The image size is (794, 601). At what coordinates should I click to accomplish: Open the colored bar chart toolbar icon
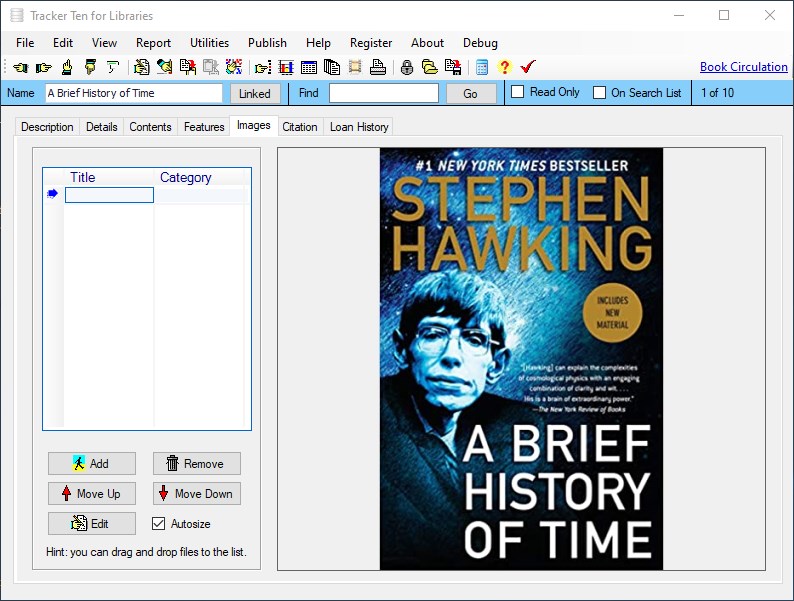[286, 67]
